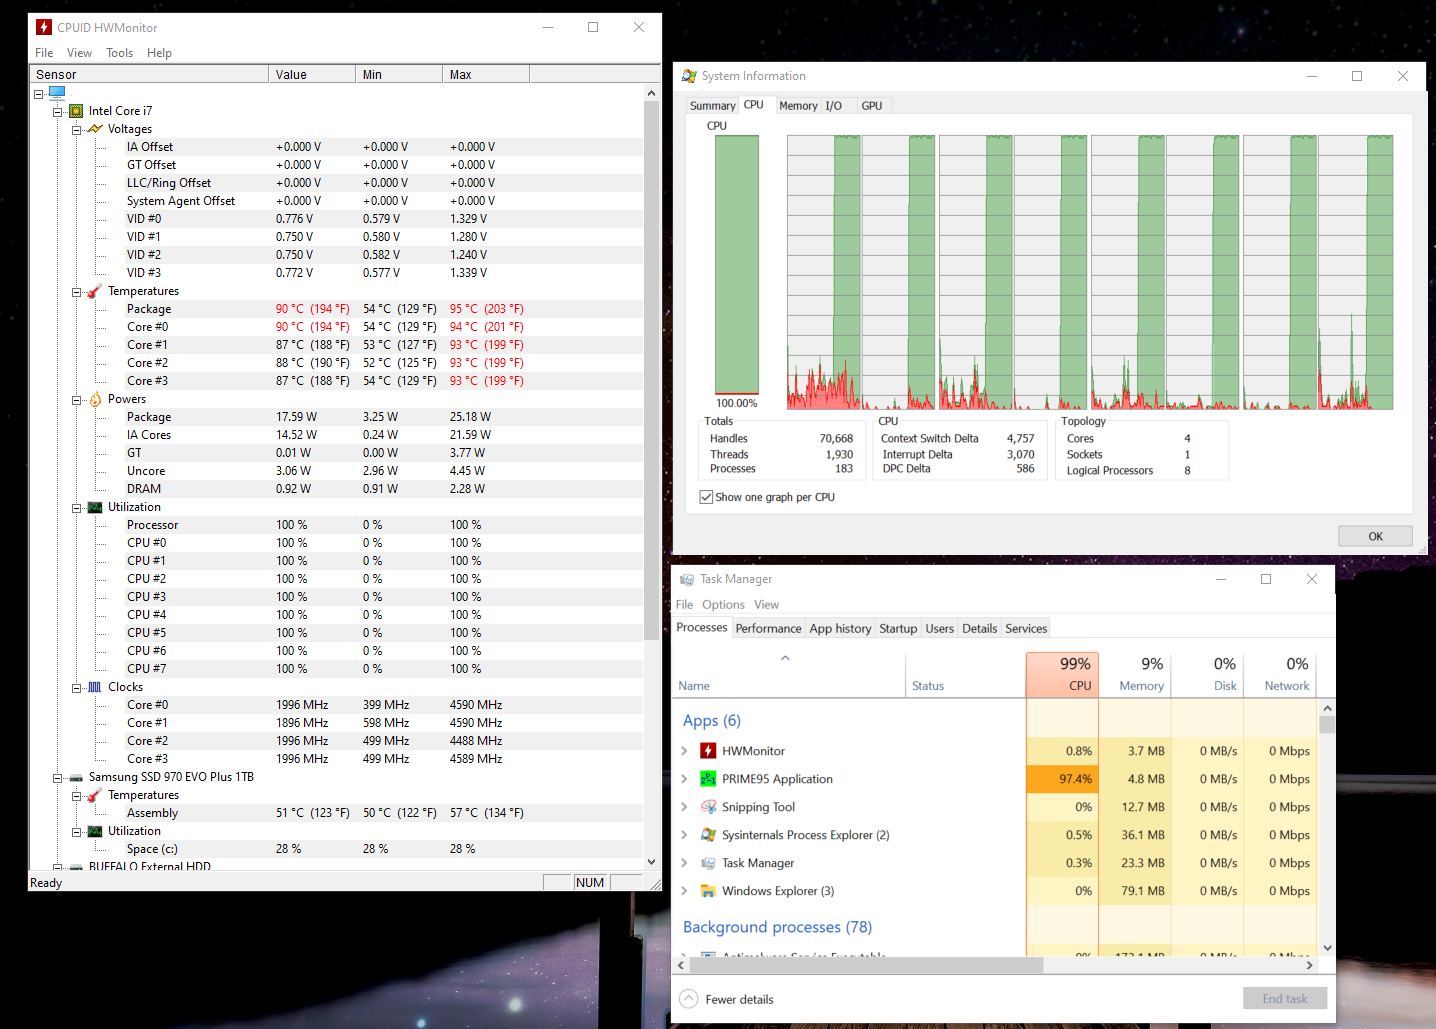The height and width of the screenshot is (1029, 1436).
Task: Collapse the Voltages tree node
Action: (x=76, y=129)
